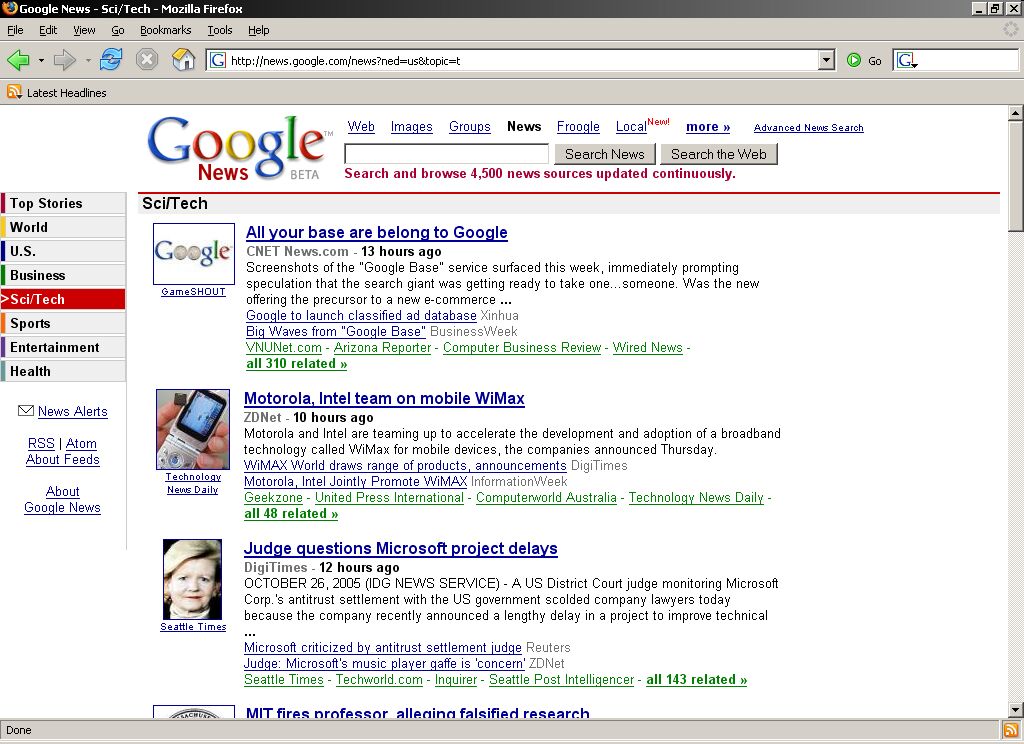Reload the page with the Refresh icon
1024x744 pixels.
click(x=111, y=60)
